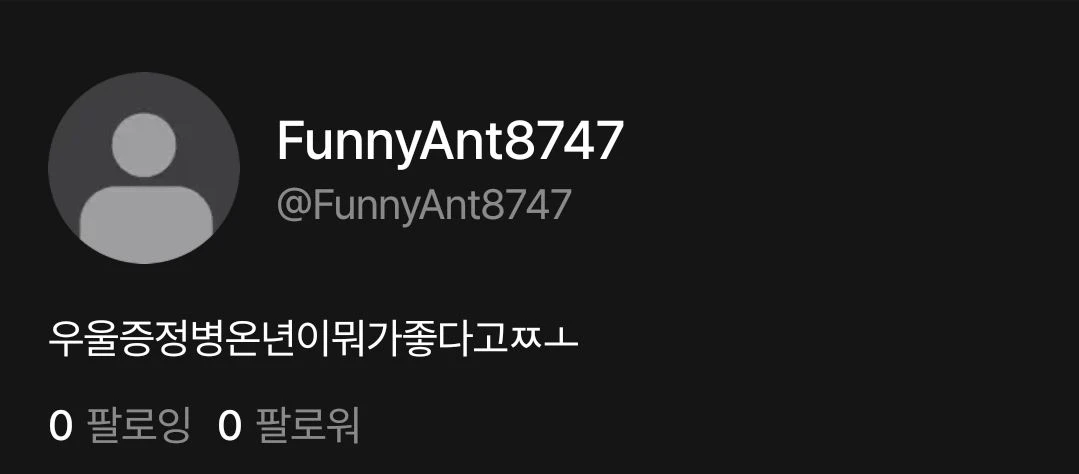The height and width of the screenshot is (474, 1079).
Task: View the circular profile picture placeholder
Action: [144, 168]
